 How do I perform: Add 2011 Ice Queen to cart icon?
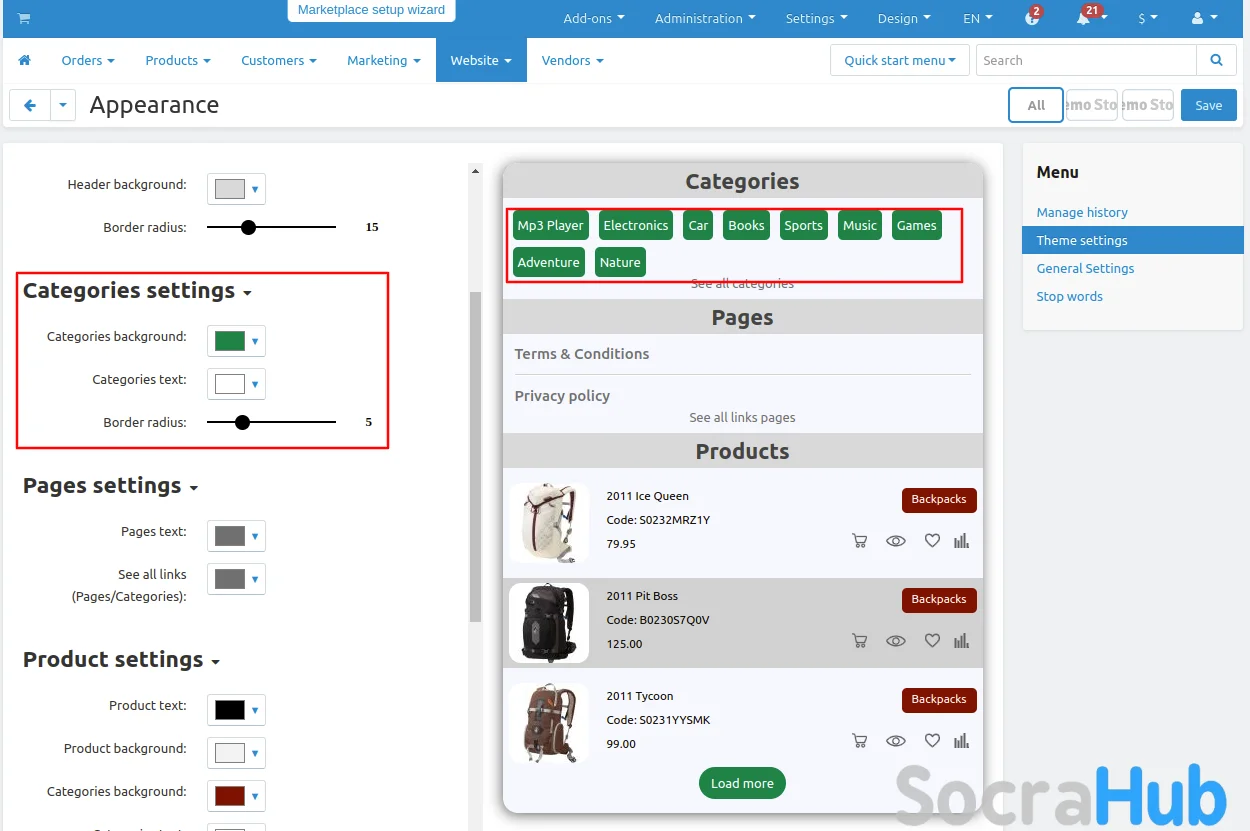coord(859,541)
